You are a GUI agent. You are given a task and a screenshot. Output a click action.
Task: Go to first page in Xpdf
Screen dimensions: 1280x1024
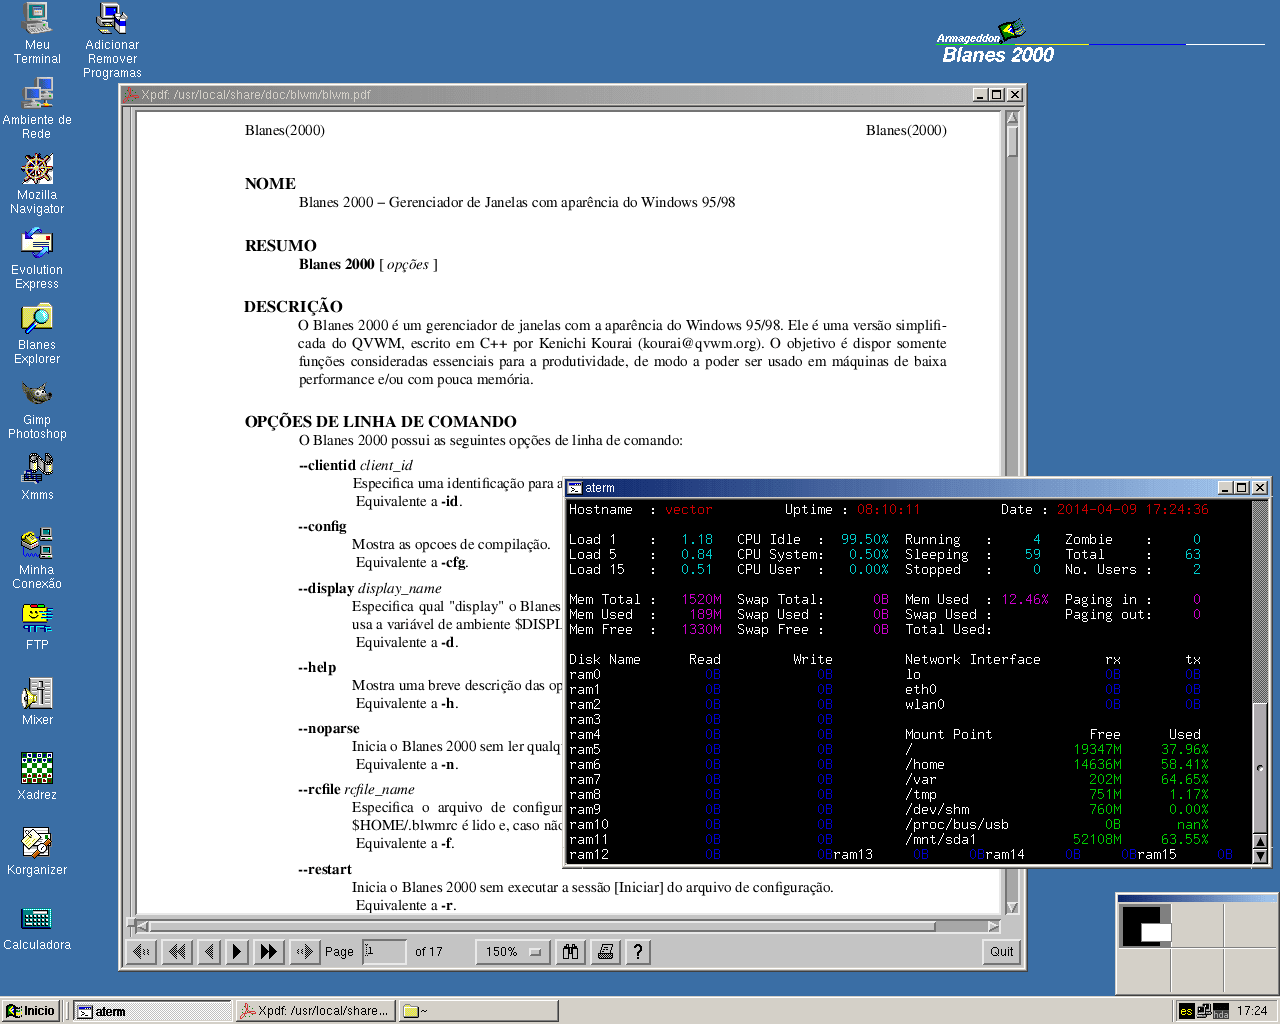143,952
